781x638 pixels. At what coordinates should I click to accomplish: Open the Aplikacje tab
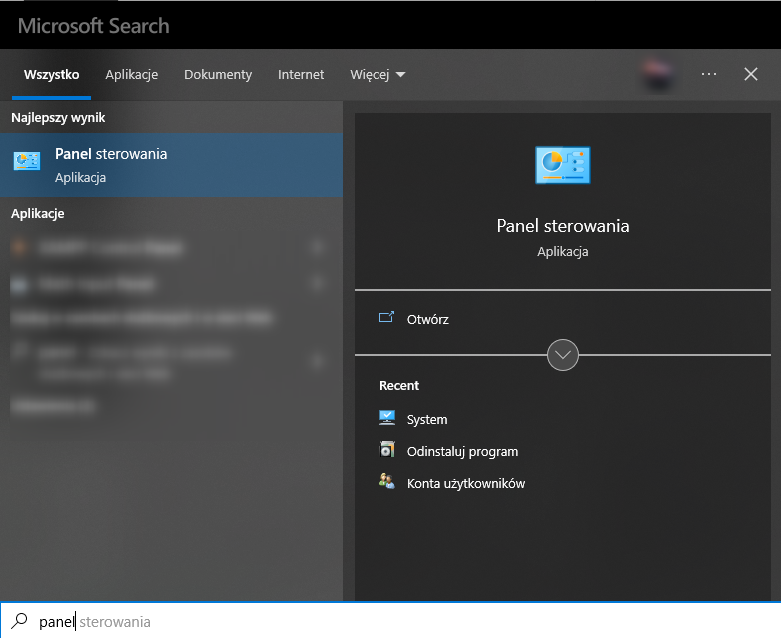pyautogui.click(x=131, y=75)
